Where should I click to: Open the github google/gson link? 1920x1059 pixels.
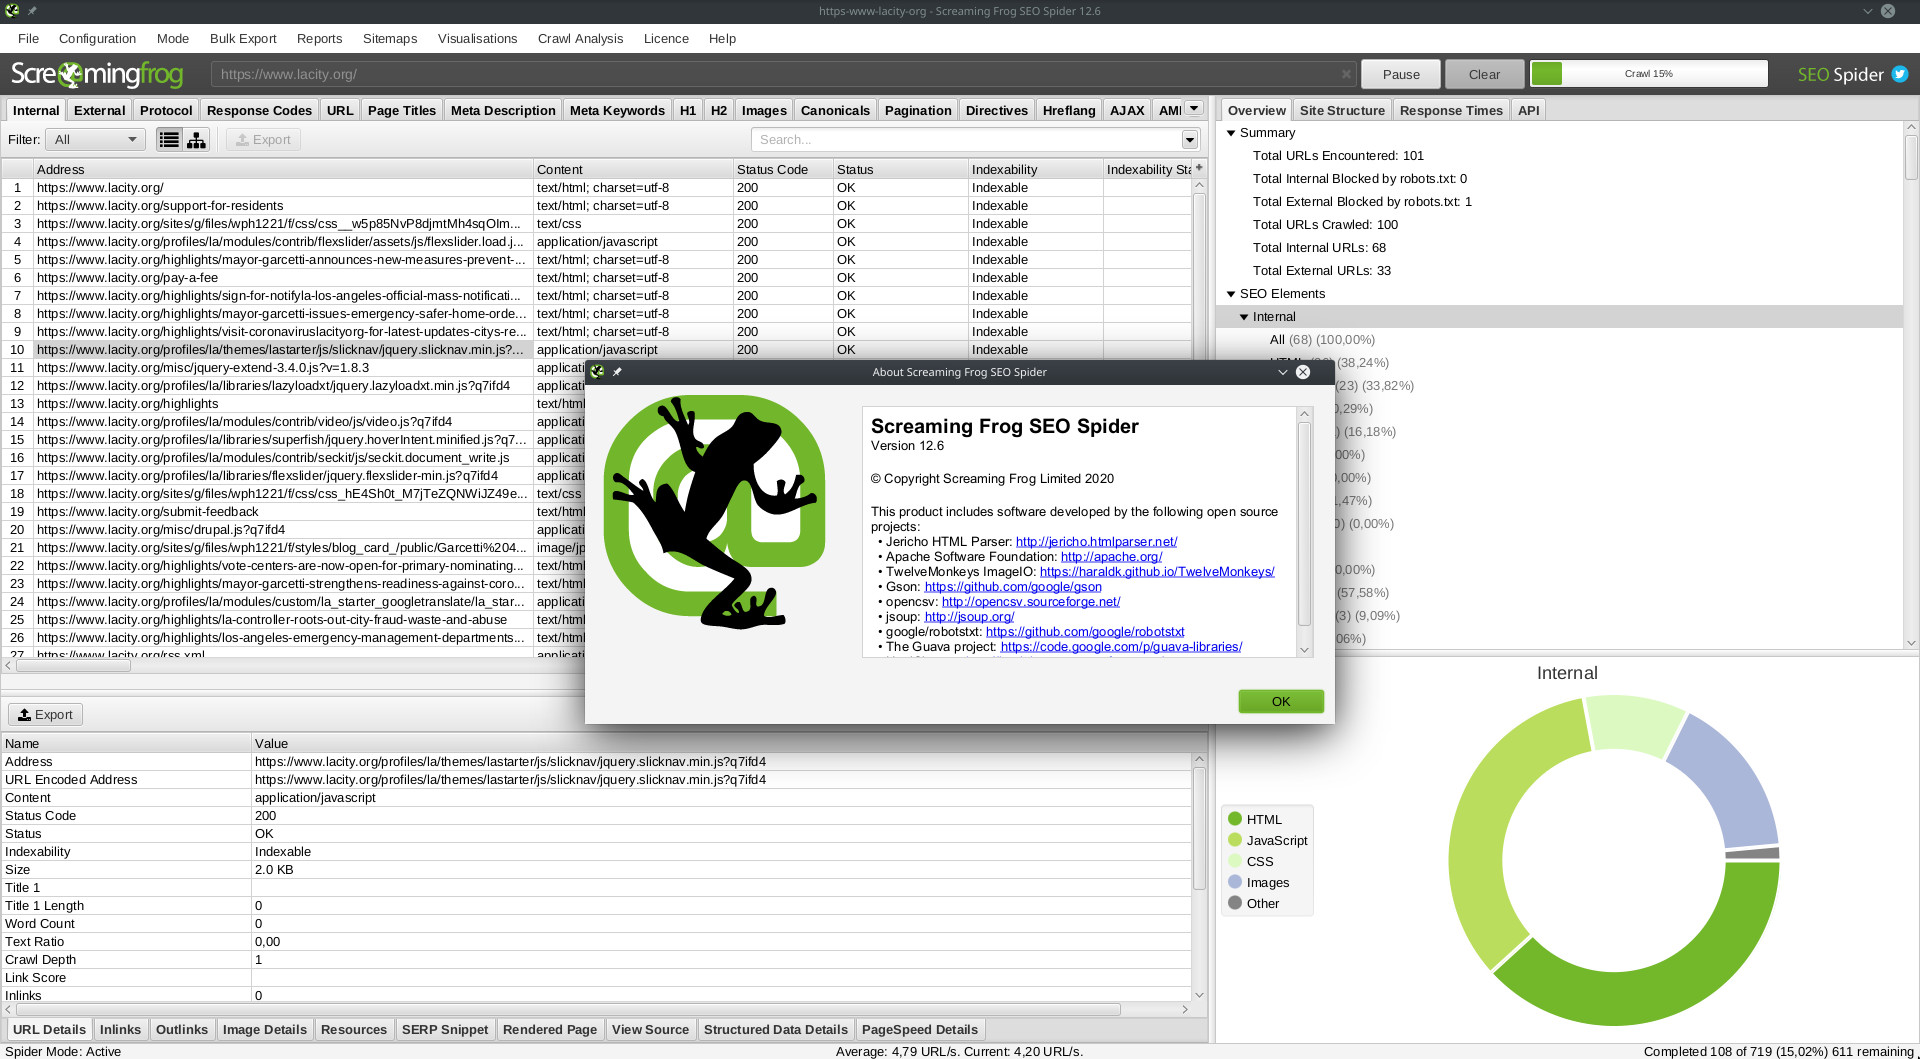coord(1013,587)
